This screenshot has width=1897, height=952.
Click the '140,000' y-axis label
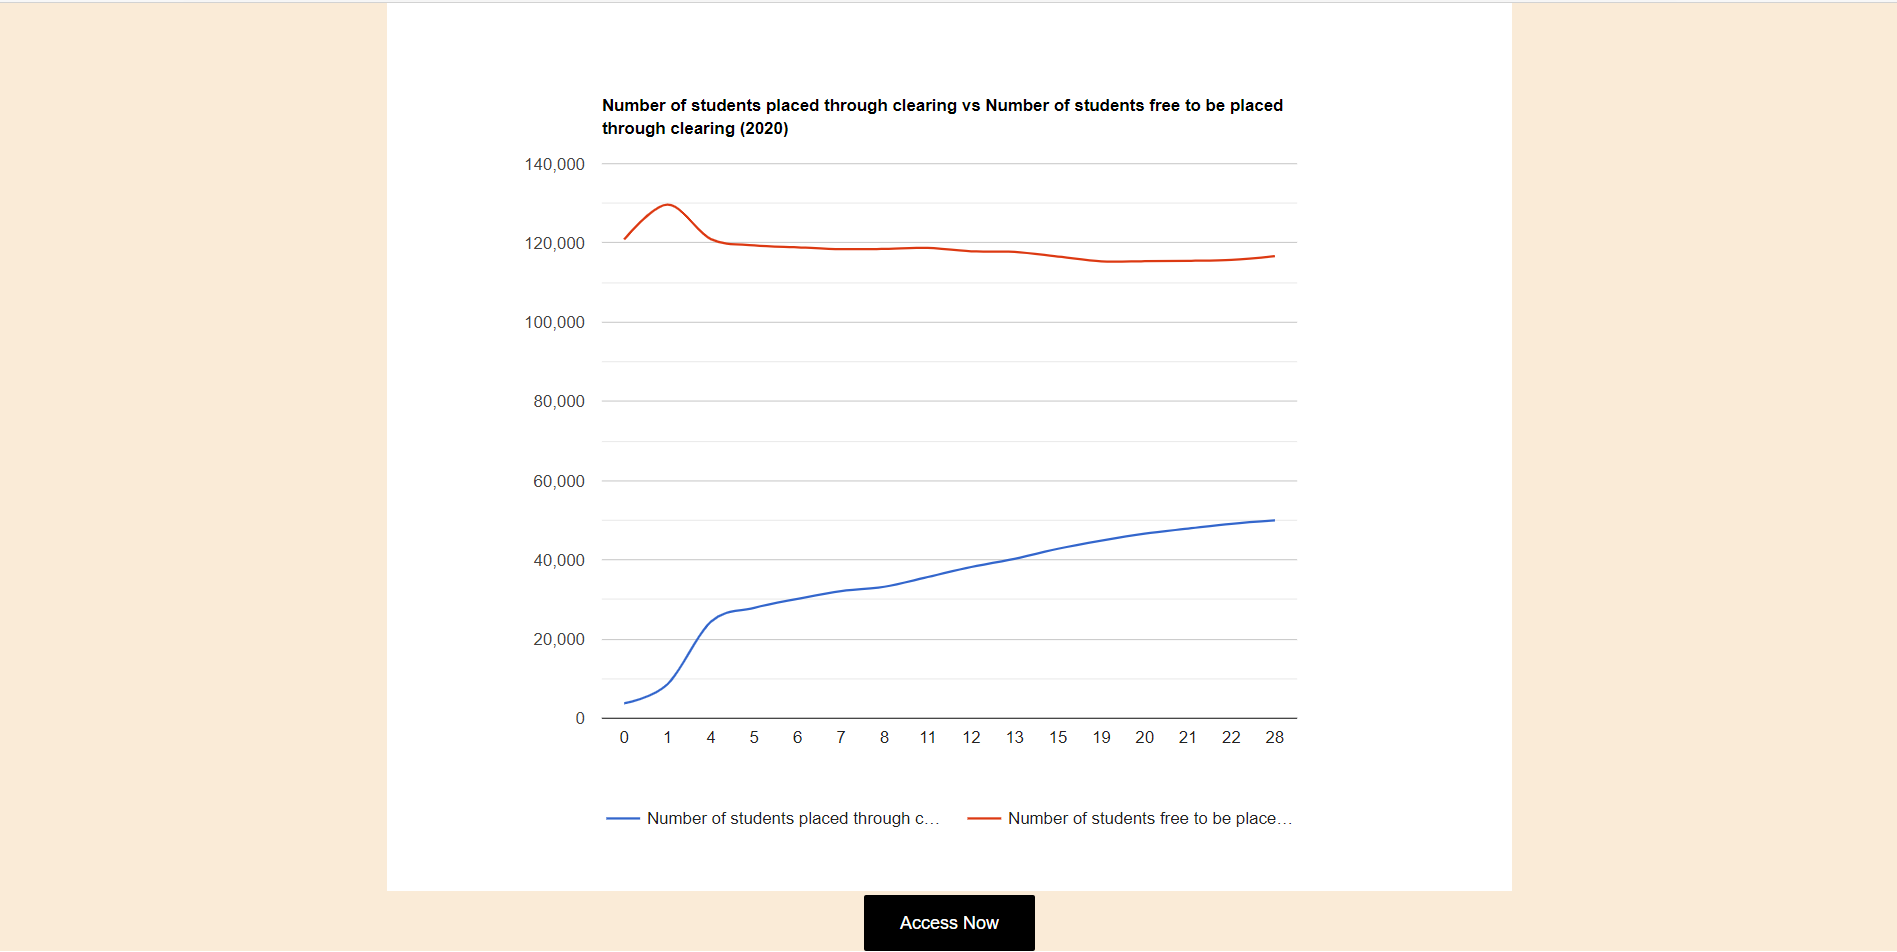tap(555, 164)
